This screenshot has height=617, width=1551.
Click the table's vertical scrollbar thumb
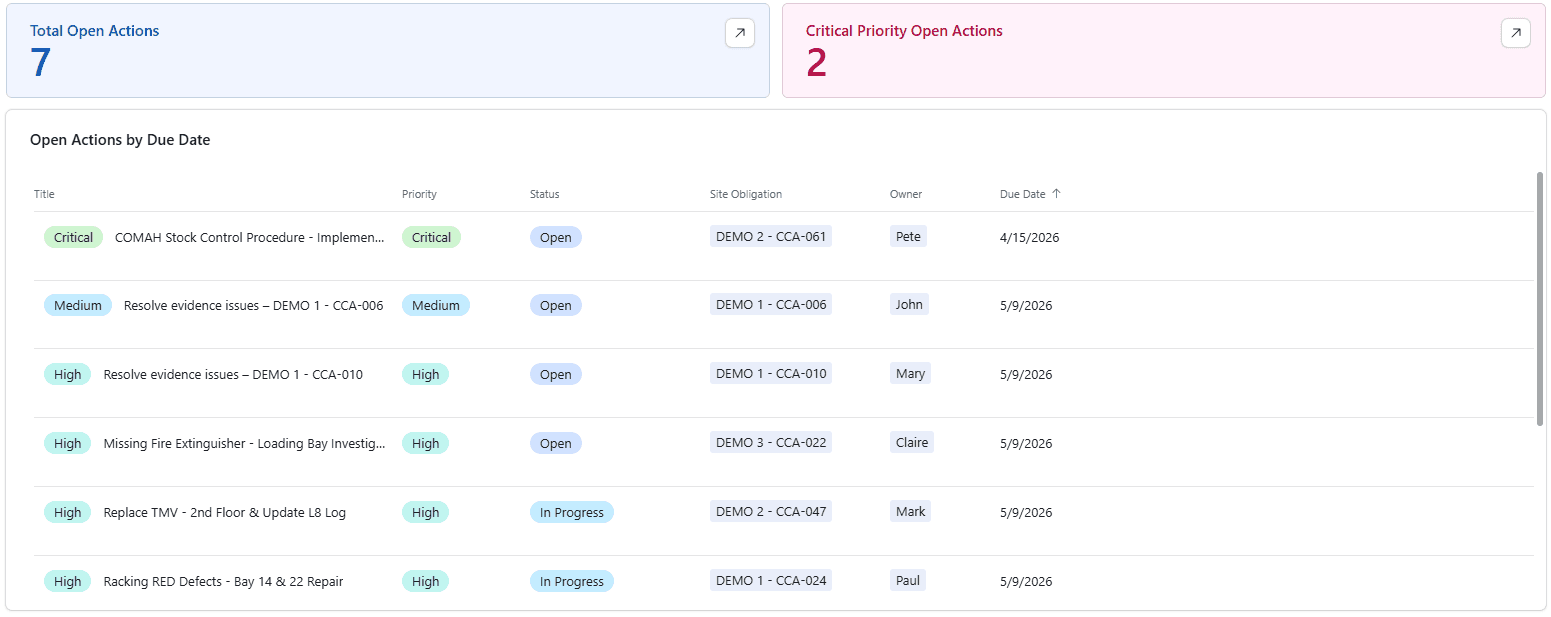click(1540, 299)
